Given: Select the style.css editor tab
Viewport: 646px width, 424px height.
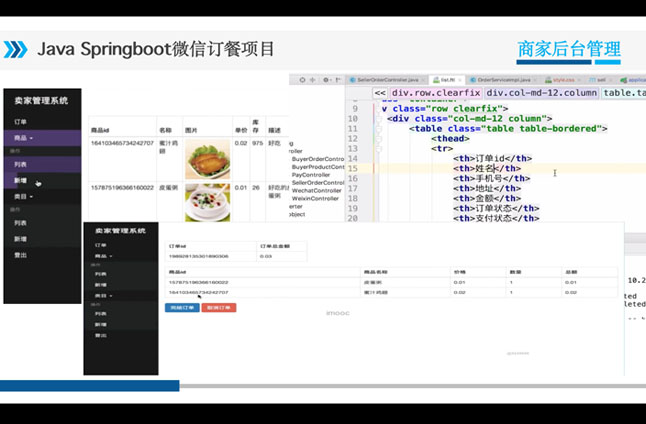Looking at the screenshot, I should pos(562,79).
